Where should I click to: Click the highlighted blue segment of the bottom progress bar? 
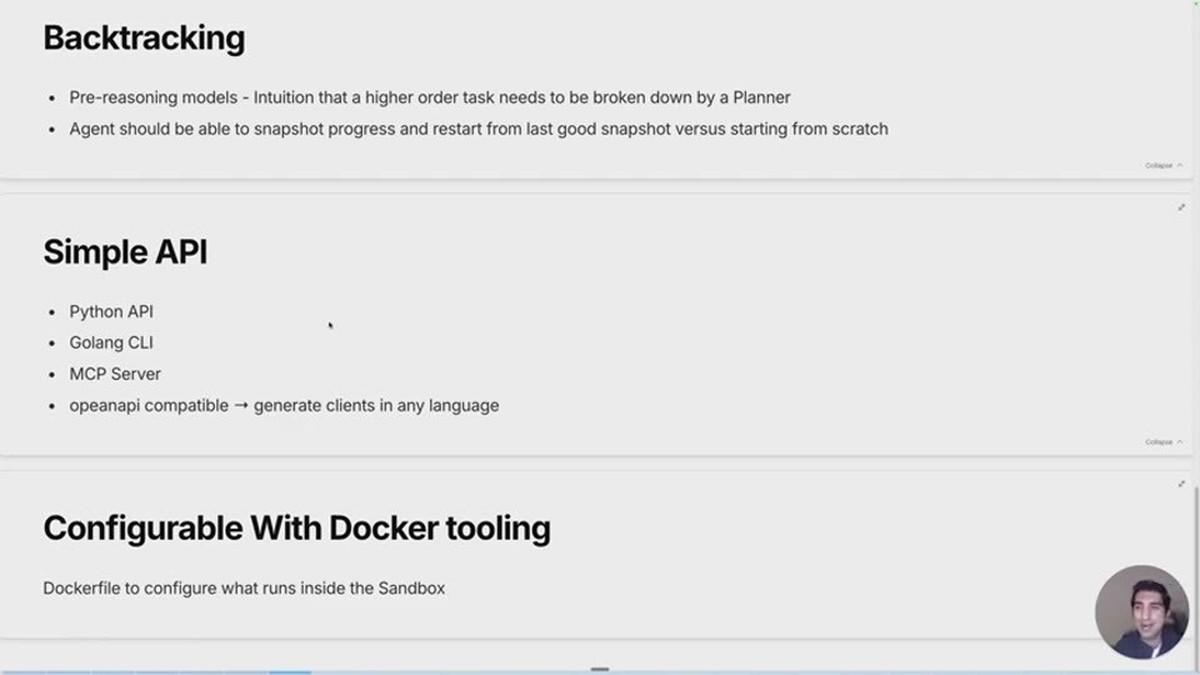(290, 672)
